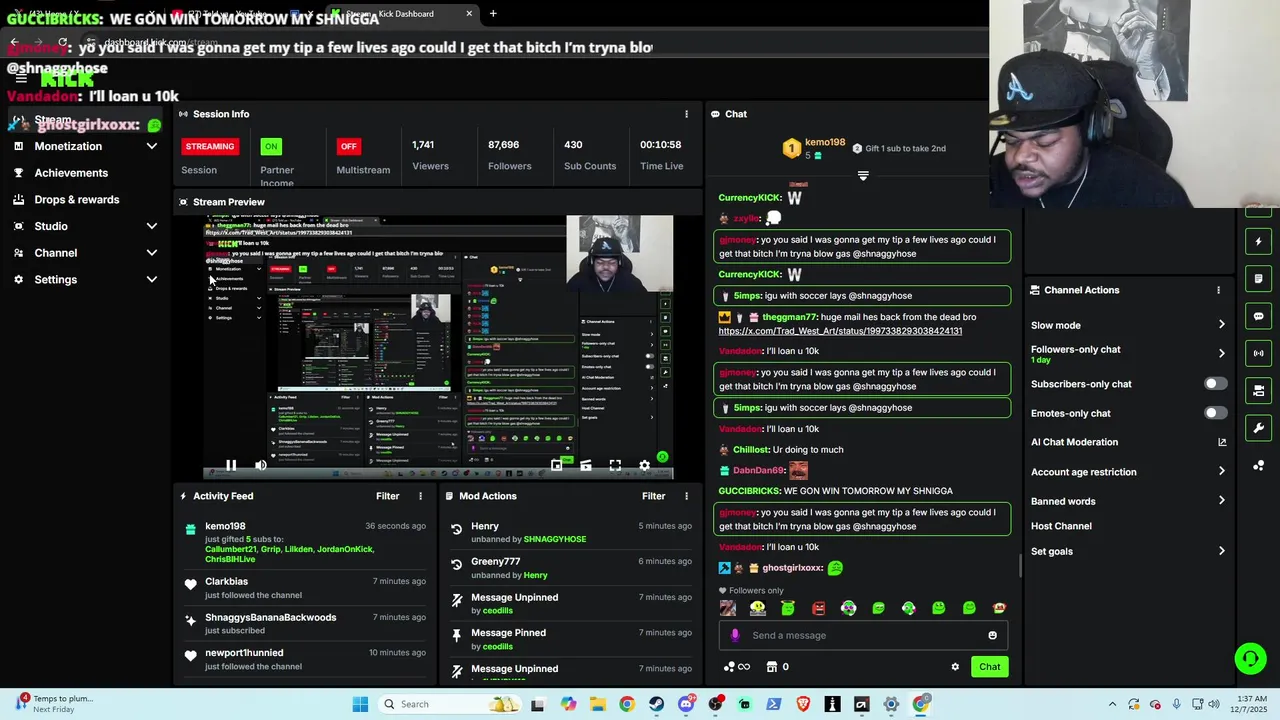Screen dimensions: 1280x720
Task: Click Windows Start button
Action: [360, 704]
